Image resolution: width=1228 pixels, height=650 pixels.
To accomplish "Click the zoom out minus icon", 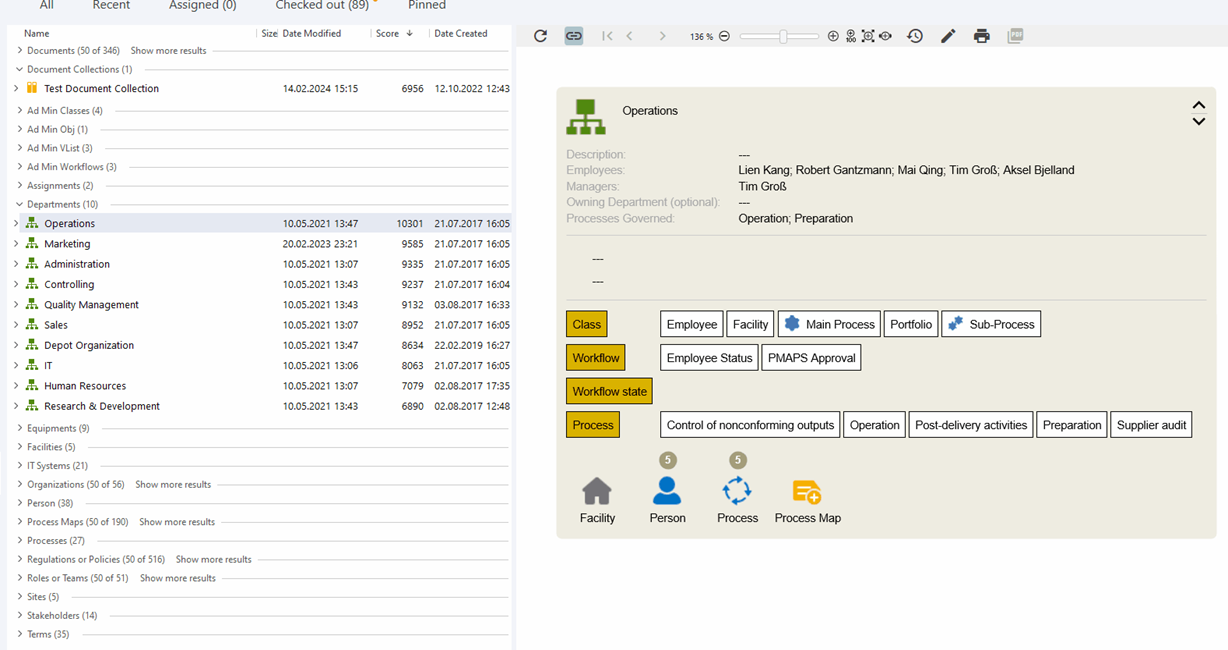I will click(724, 36).
